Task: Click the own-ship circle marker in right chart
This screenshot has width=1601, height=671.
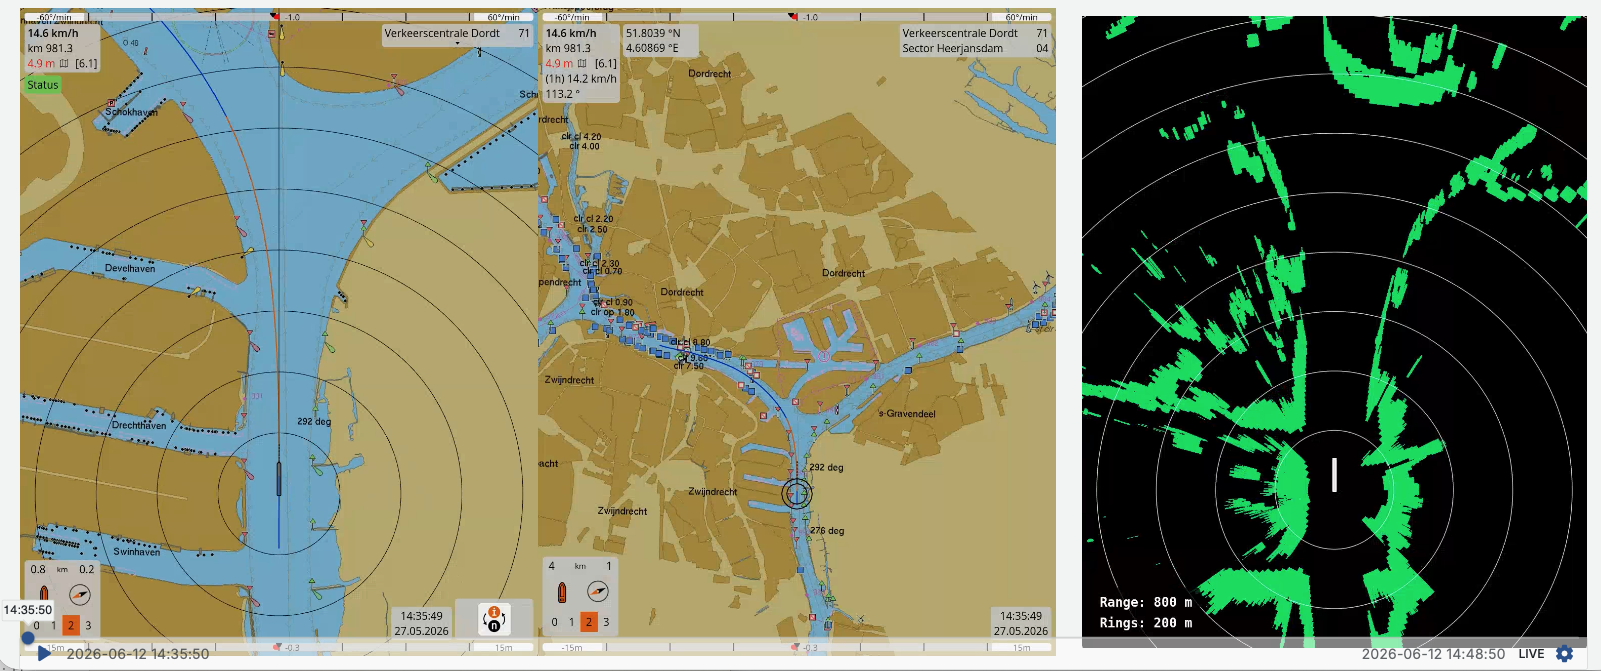Action: (x=797, y=493)
